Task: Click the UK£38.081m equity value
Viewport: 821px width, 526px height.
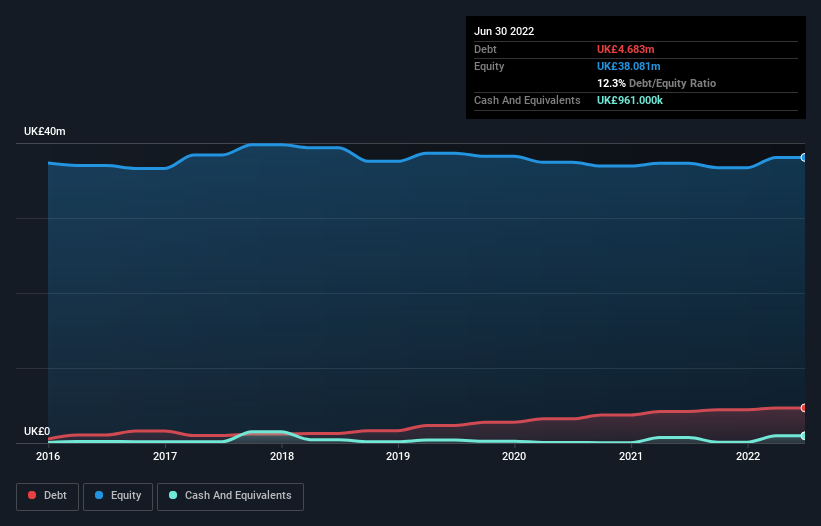Action: (x=629, y=66)
